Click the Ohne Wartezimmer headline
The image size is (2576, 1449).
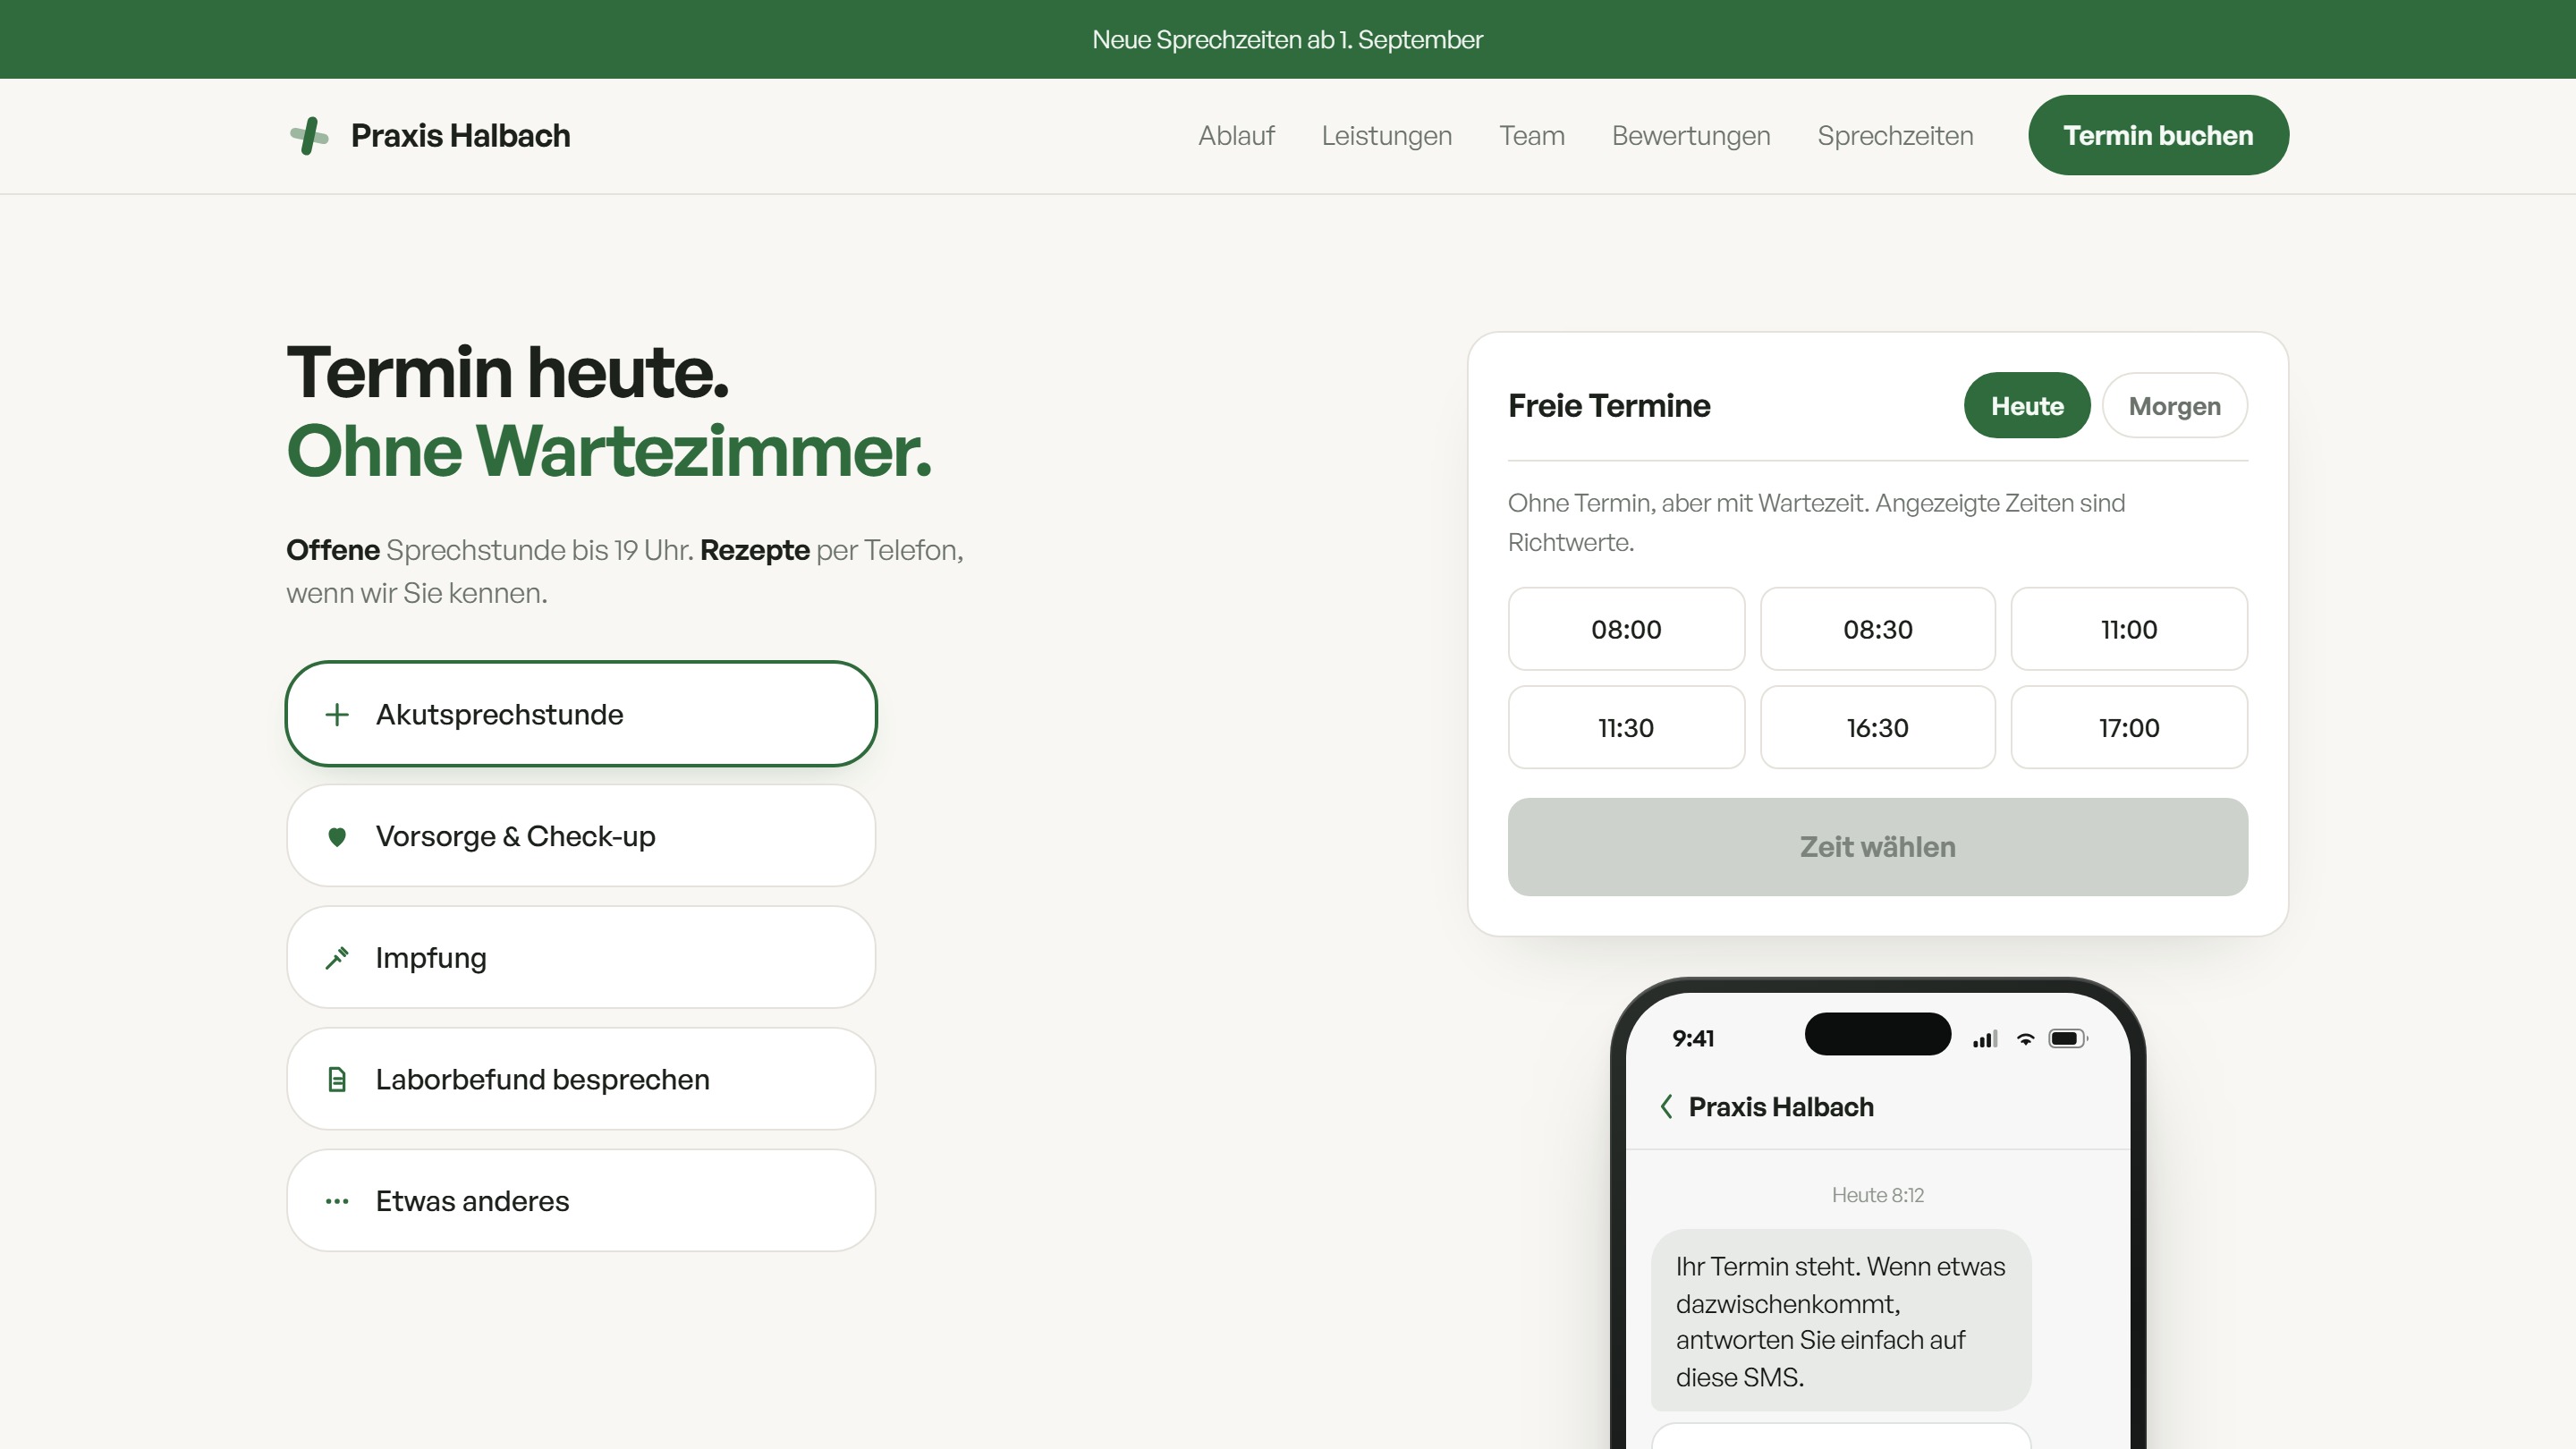pyautogui.click(x=609, y=451)
